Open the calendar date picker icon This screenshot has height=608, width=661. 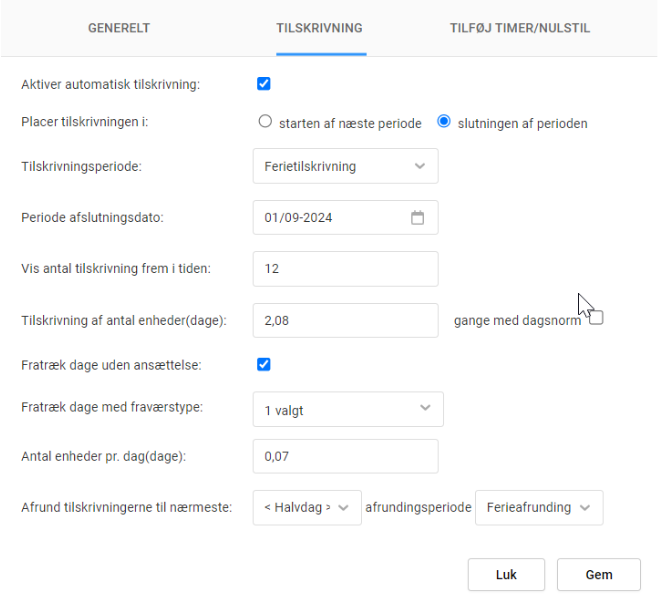tap(418, 218)
